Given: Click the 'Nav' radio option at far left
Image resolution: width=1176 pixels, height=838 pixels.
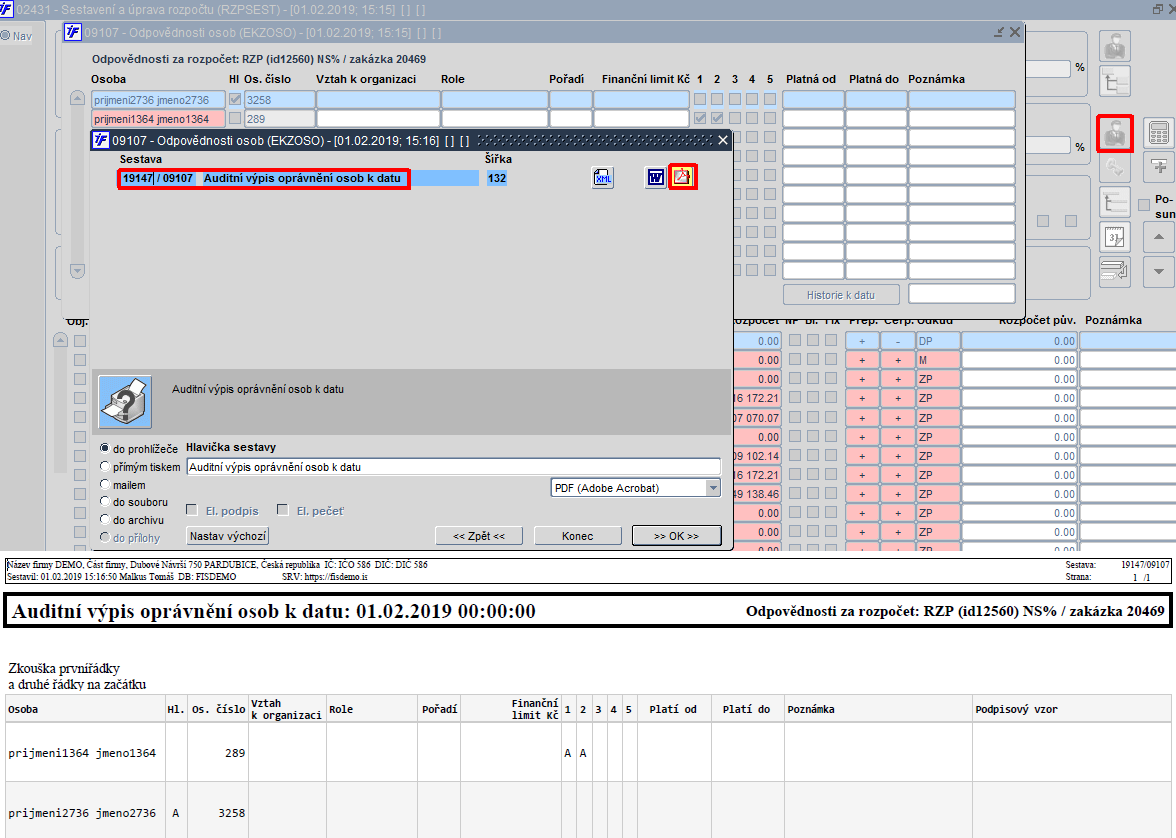Looking at the screenshot, I should coord(5,35).
